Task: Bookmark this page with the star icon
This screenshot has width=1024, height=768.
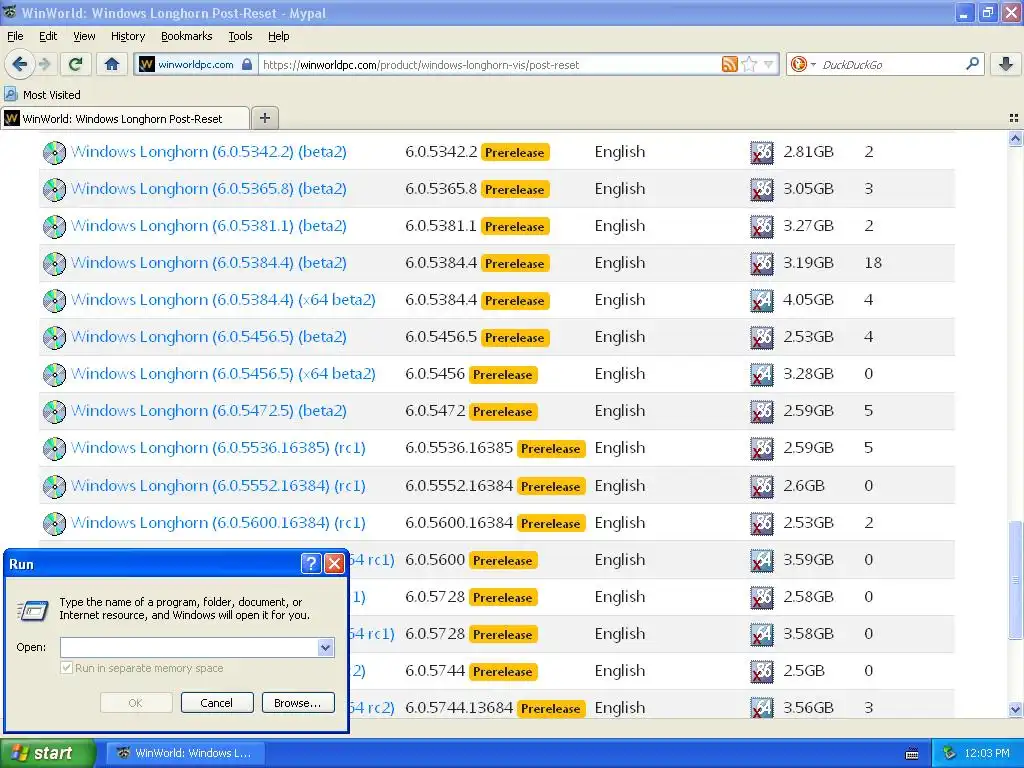Action: [x=749, y=64]
